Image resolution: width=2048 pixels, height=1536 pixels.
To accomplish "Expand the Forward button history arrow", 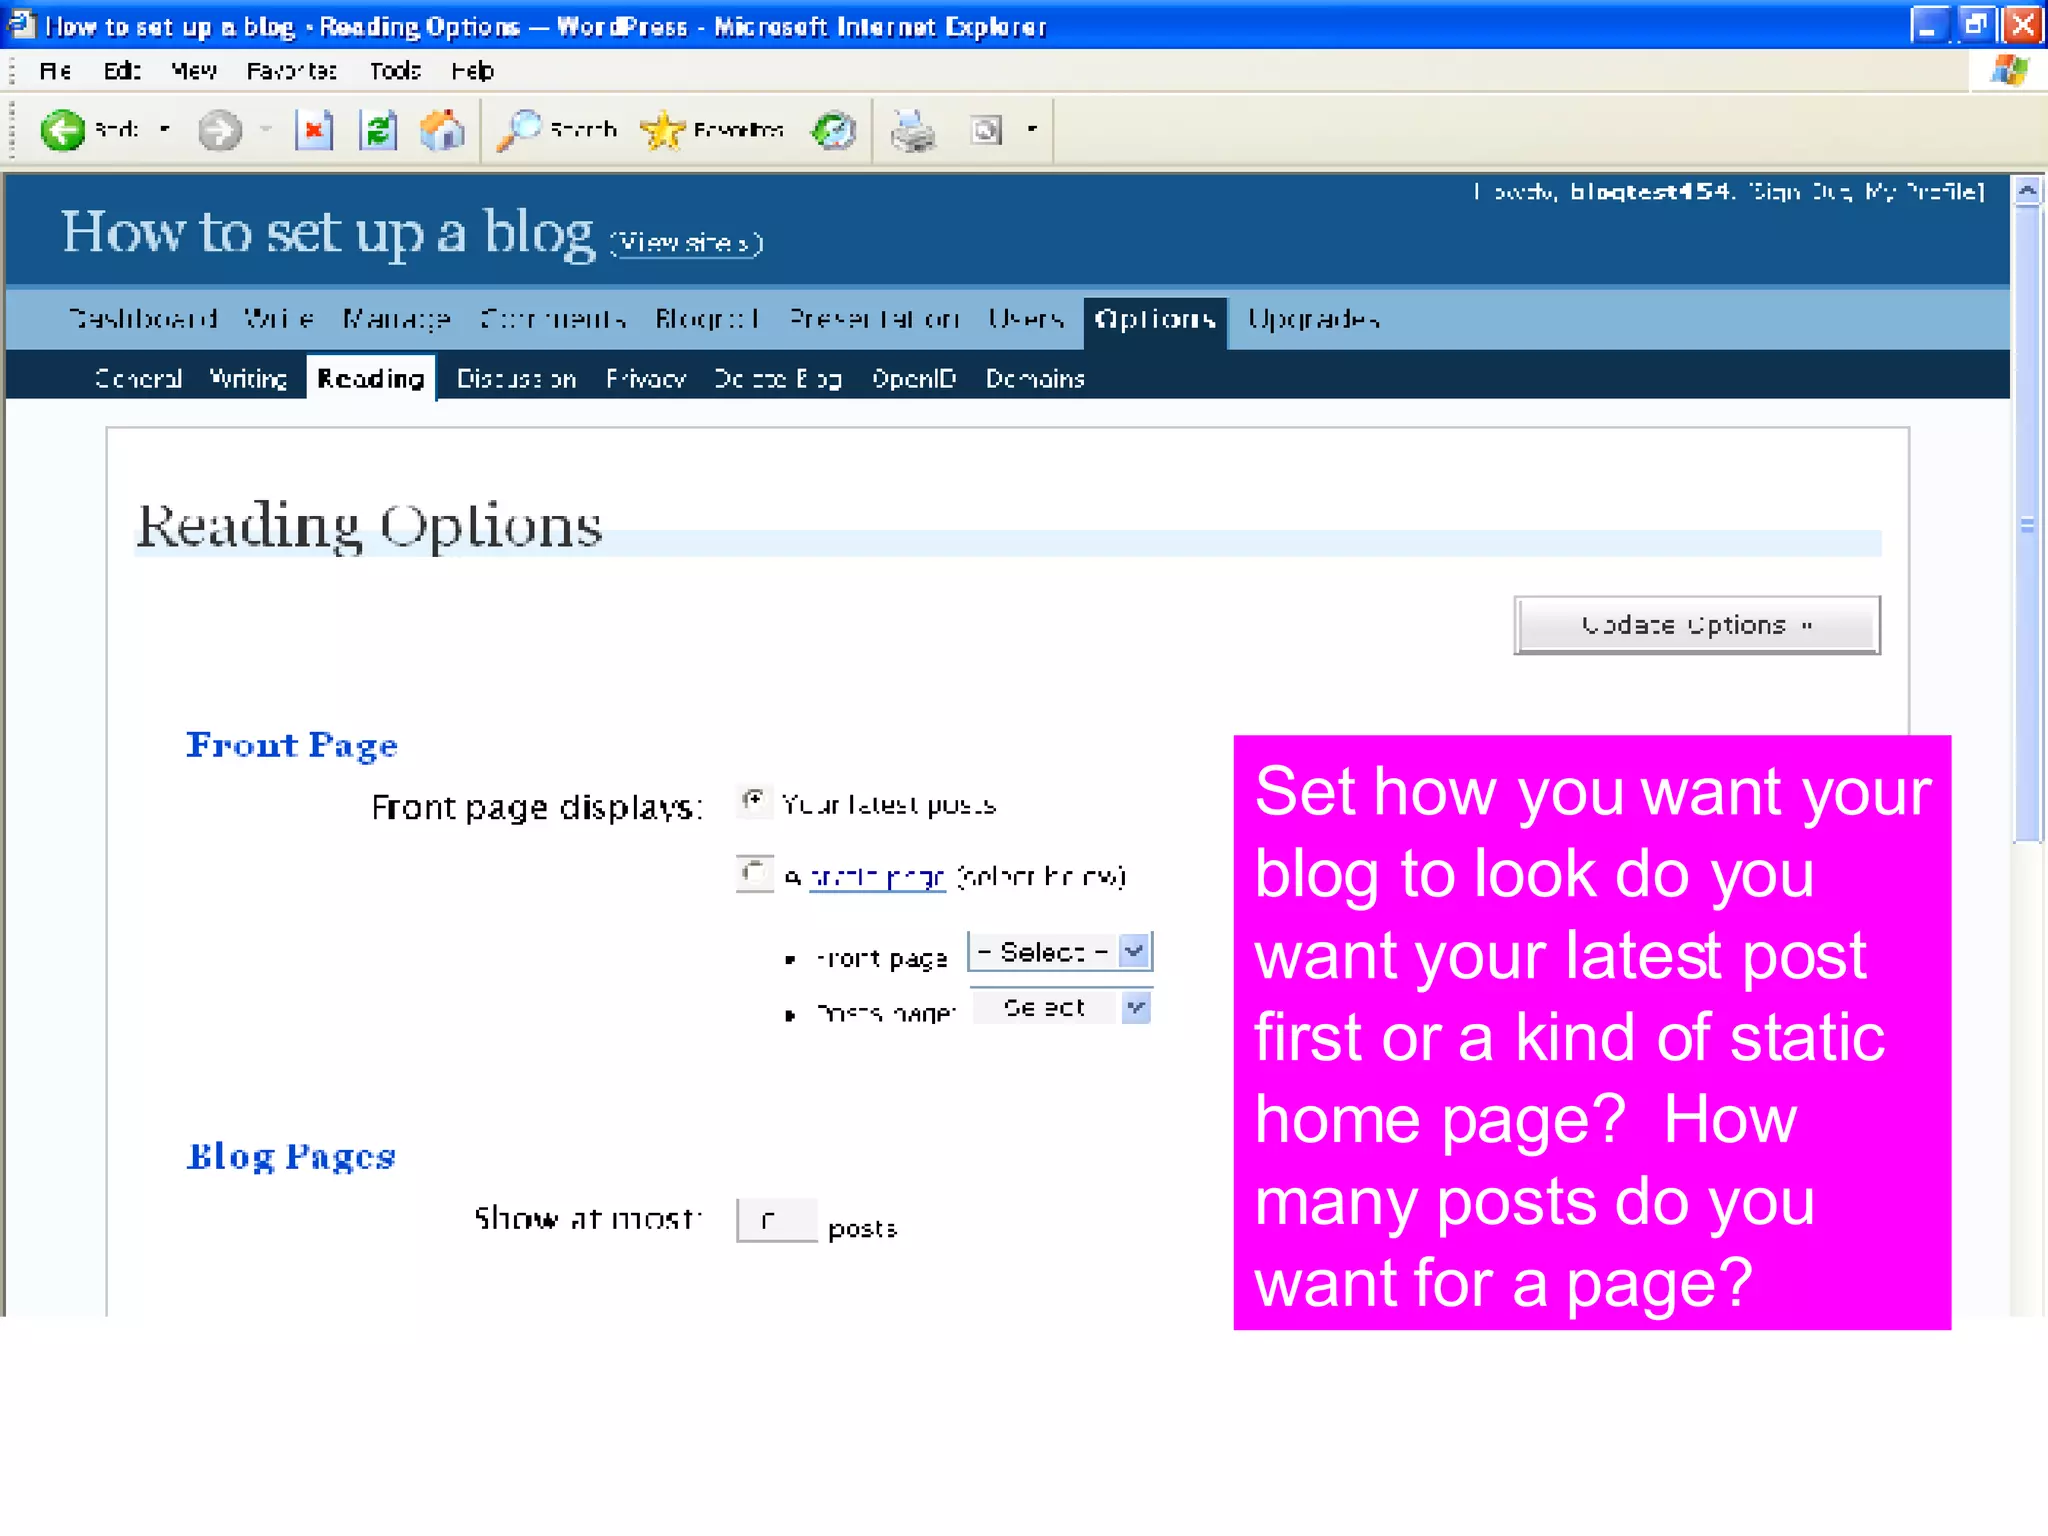I will click(266, 129).
